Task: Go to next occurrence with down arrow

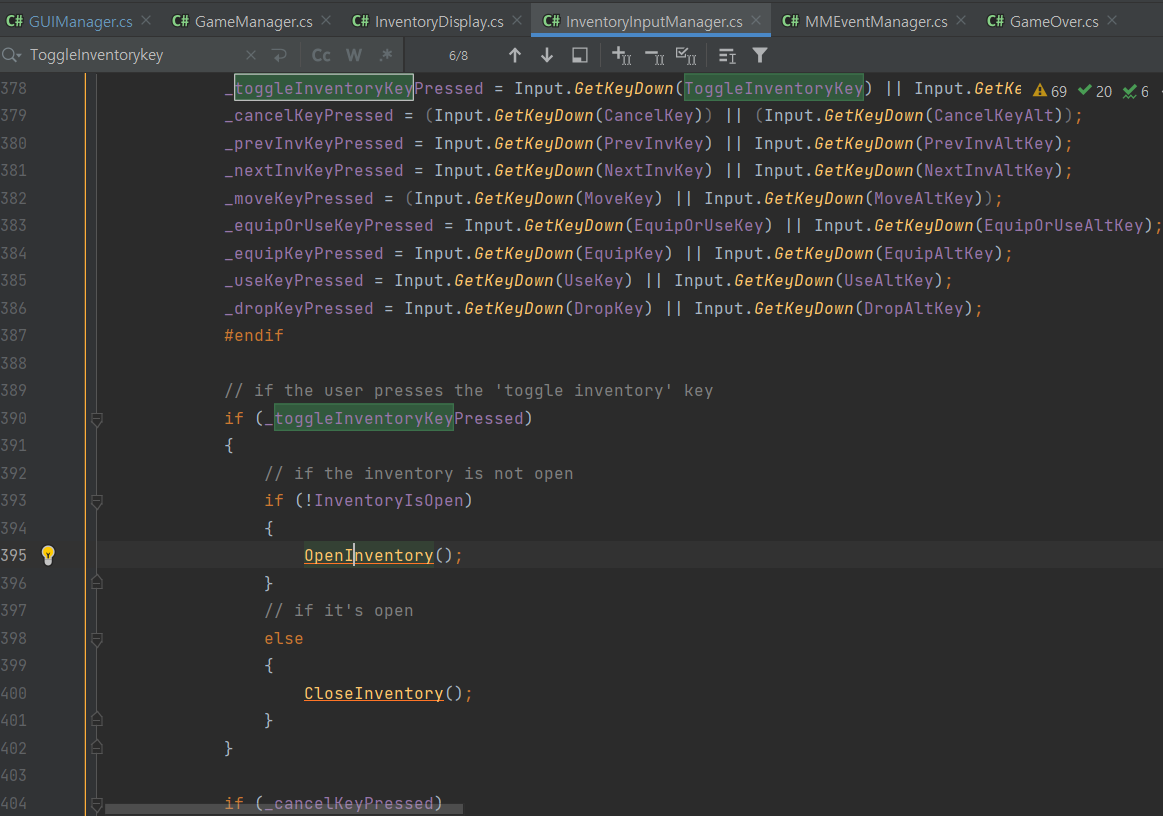Action: click(547, 55)
